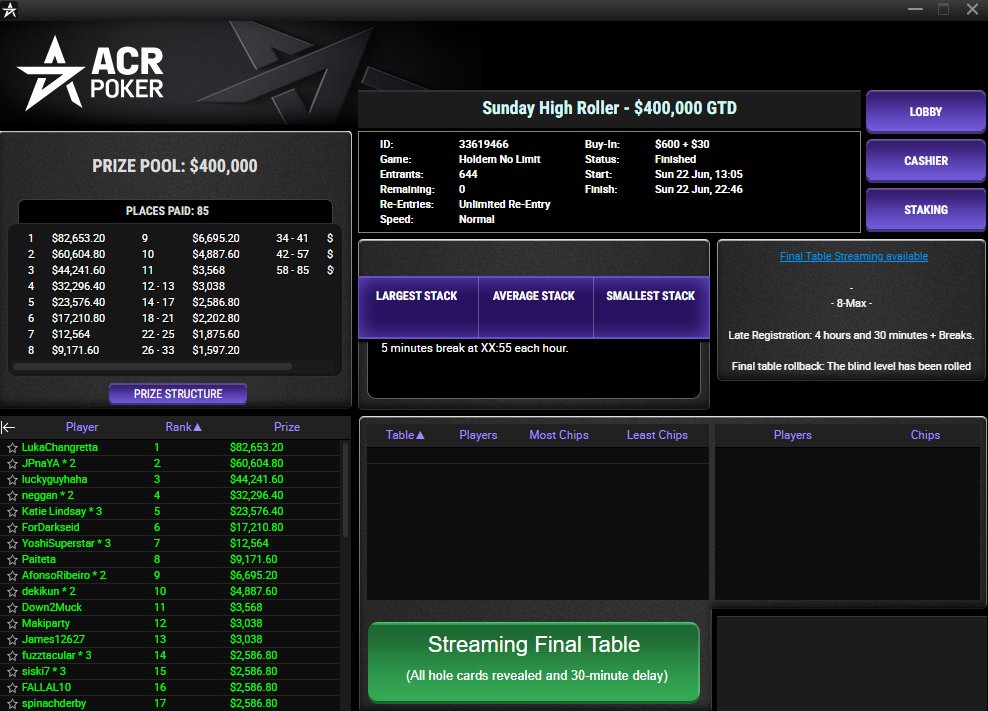This screenshot has width=988, height=711.
Task: Sort tables by Least Chips column
Action: click(657, 435)
